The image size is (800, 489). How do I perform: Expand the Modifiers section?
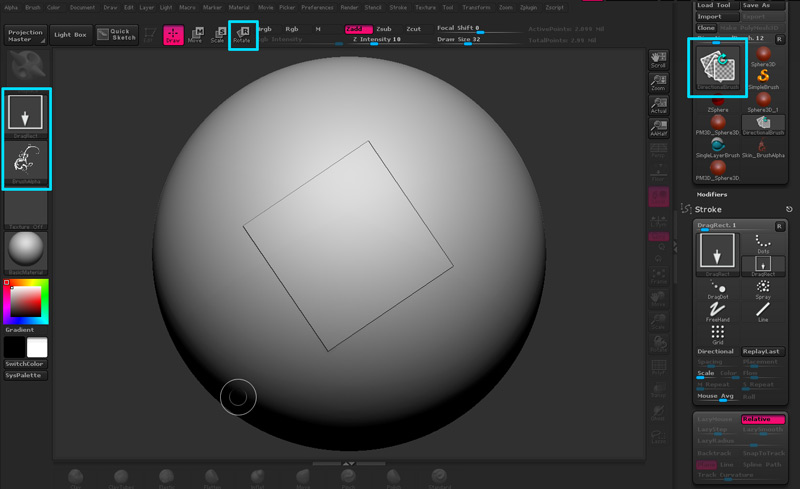(712, 194)
